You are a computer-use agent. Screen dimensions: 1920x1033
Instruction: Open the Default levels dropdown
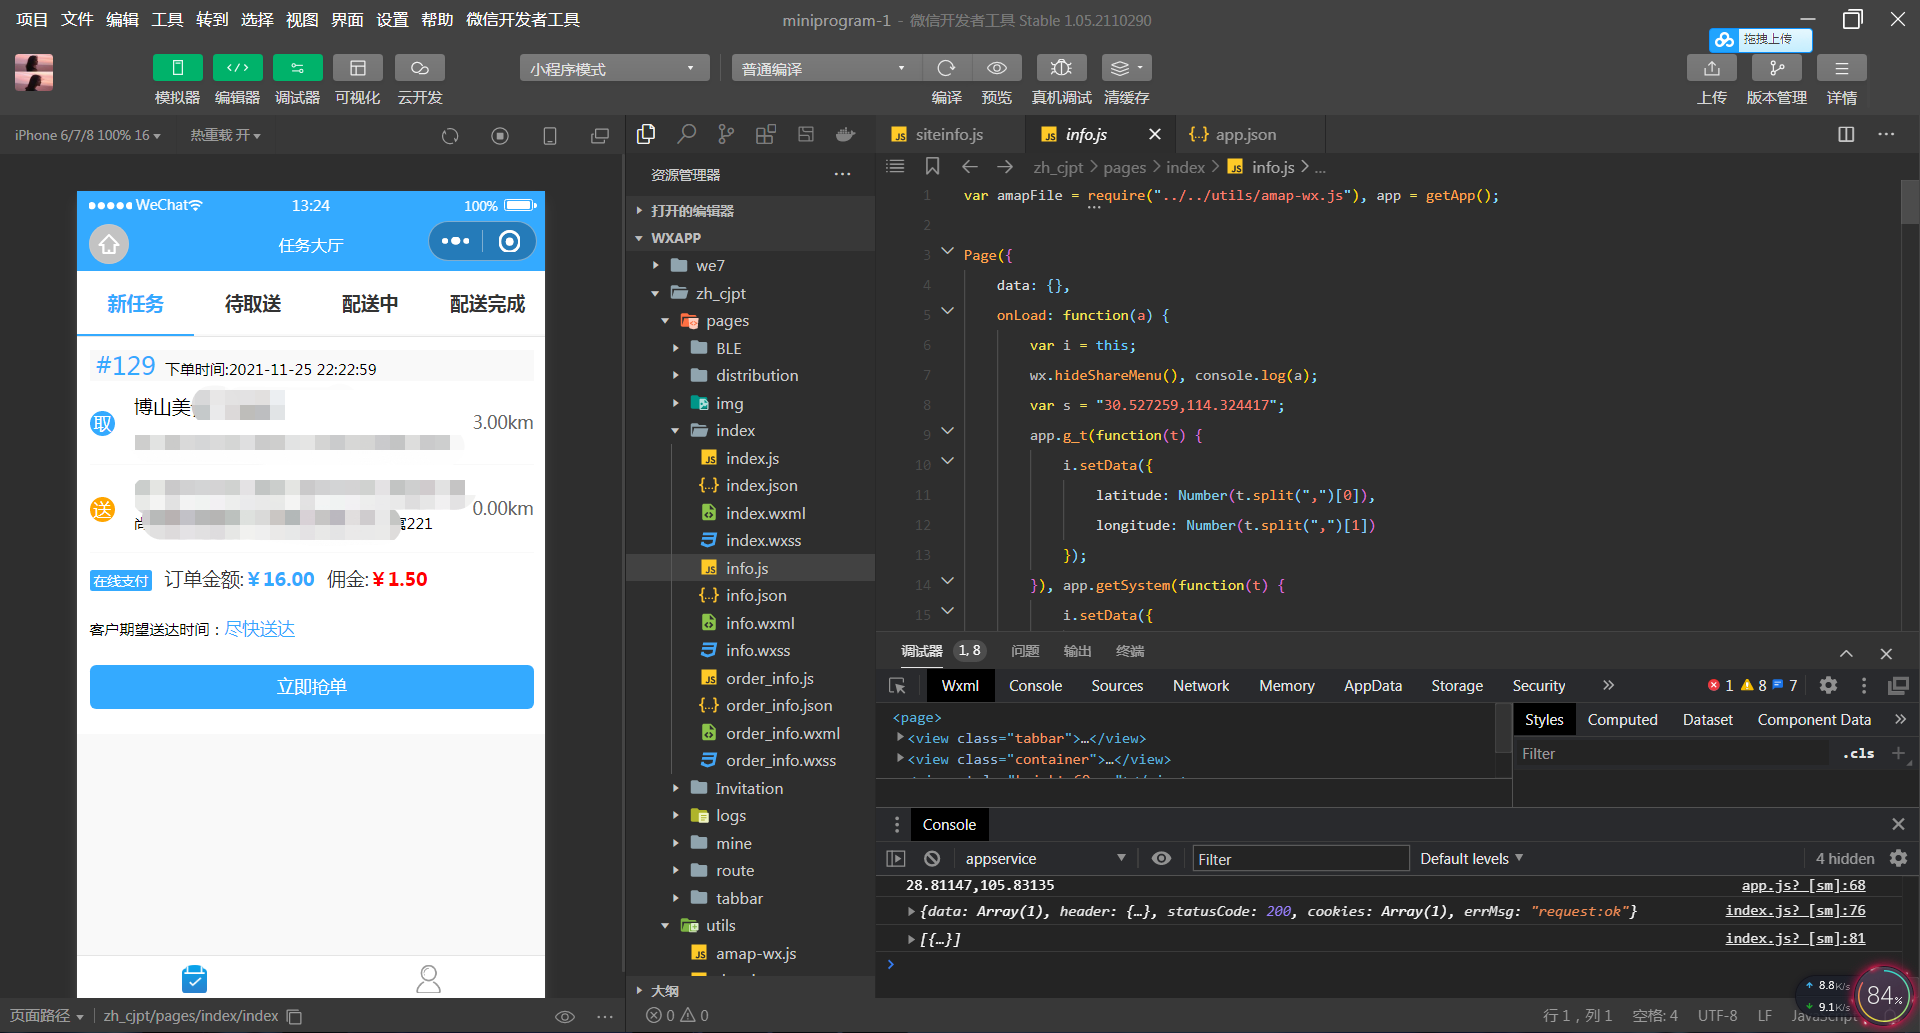pos(1471,859)
